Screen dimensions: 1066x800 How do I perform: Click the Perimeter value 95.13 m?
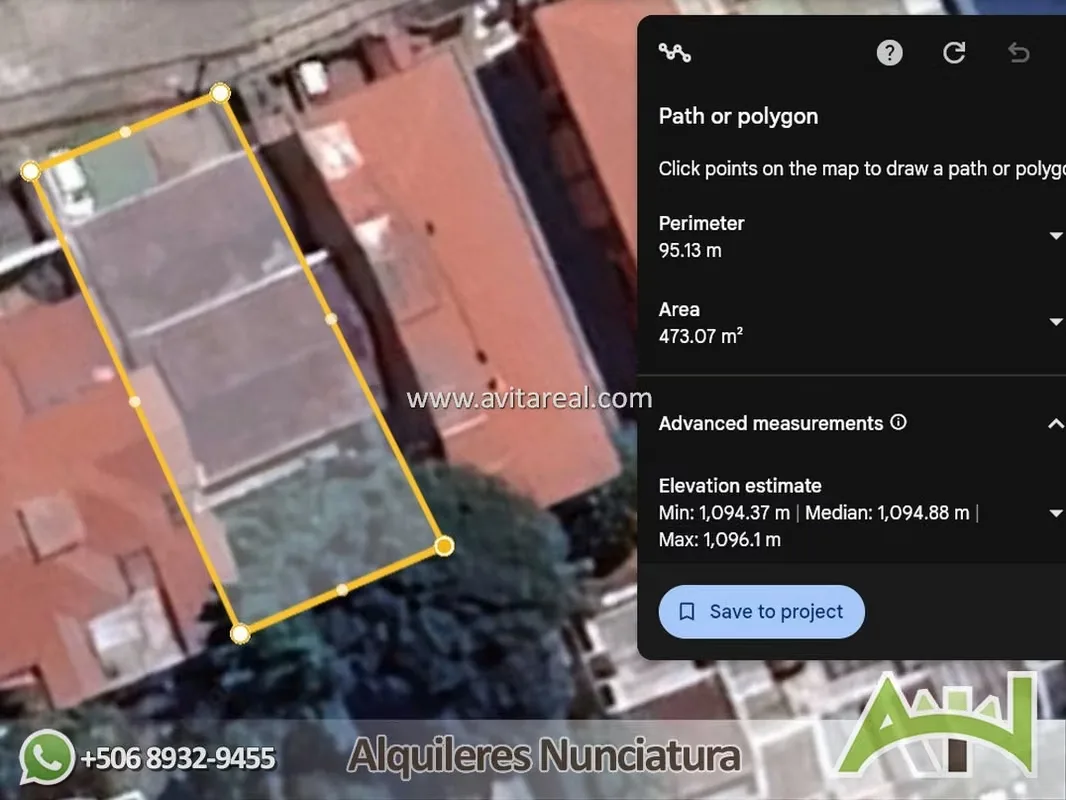click(690, 250)
